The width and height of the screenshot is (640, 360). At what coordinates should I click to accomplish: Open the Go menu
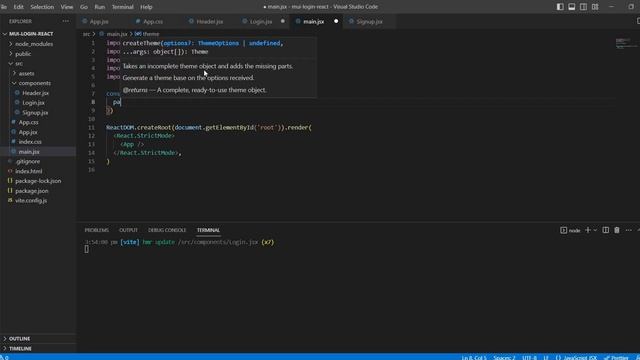[x=84, y=7]
